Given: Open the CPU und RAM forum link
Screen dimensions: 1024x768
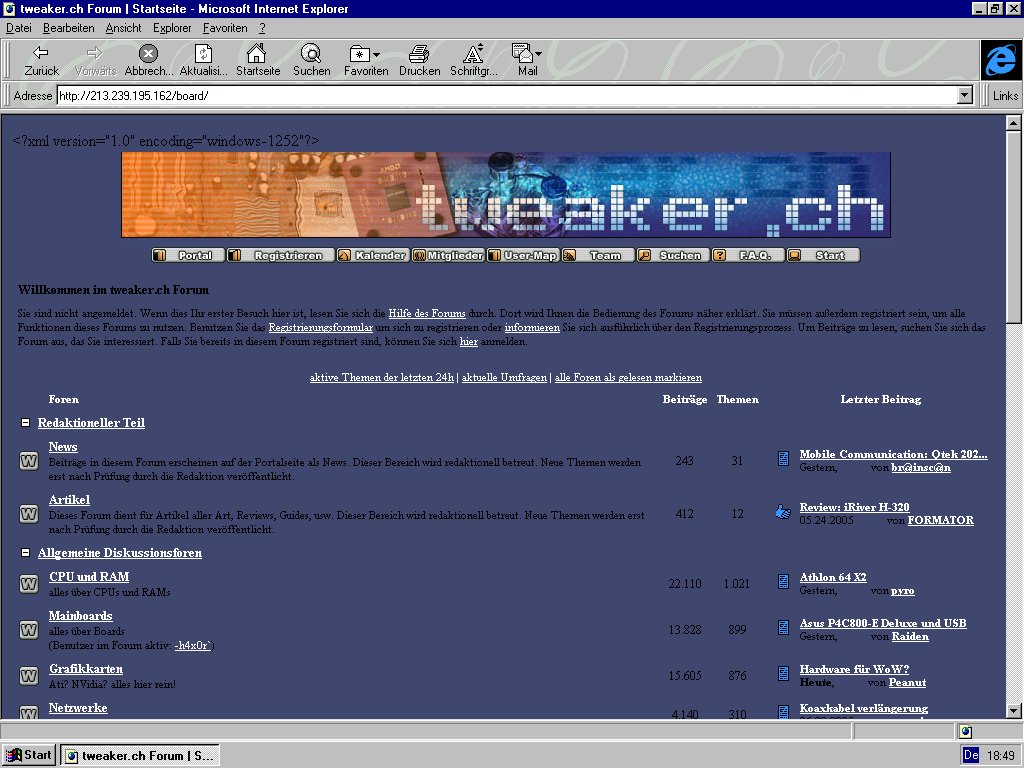Looking at the screenshot, I should click(x=89, y=577).
